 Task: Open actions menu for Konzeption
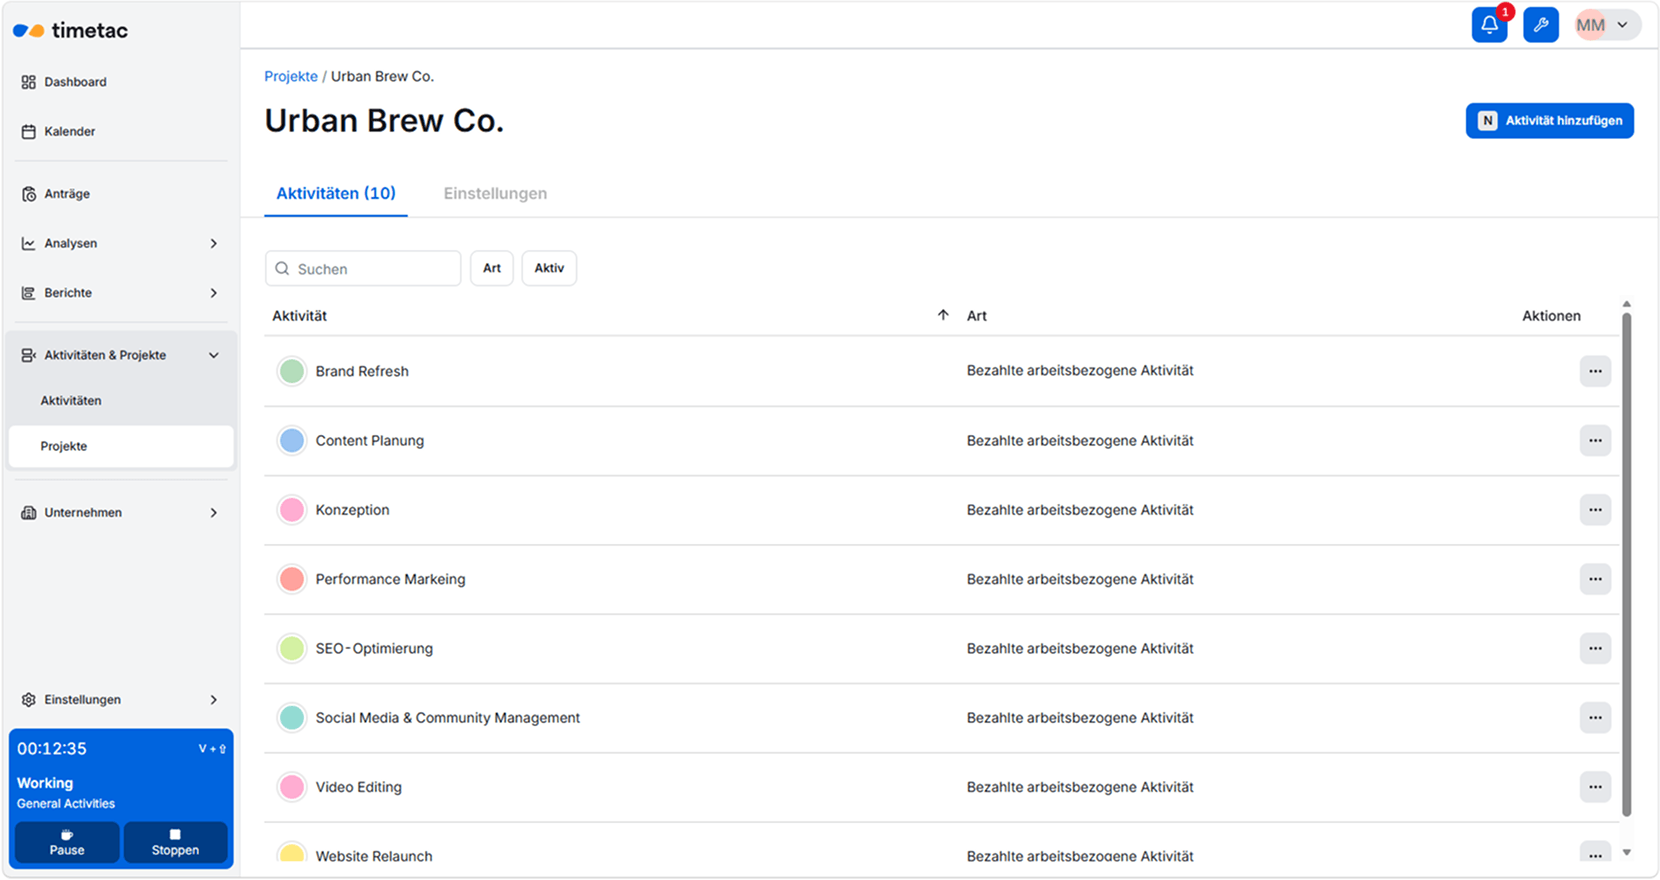pyautogui.click(x=1595, y=510)
